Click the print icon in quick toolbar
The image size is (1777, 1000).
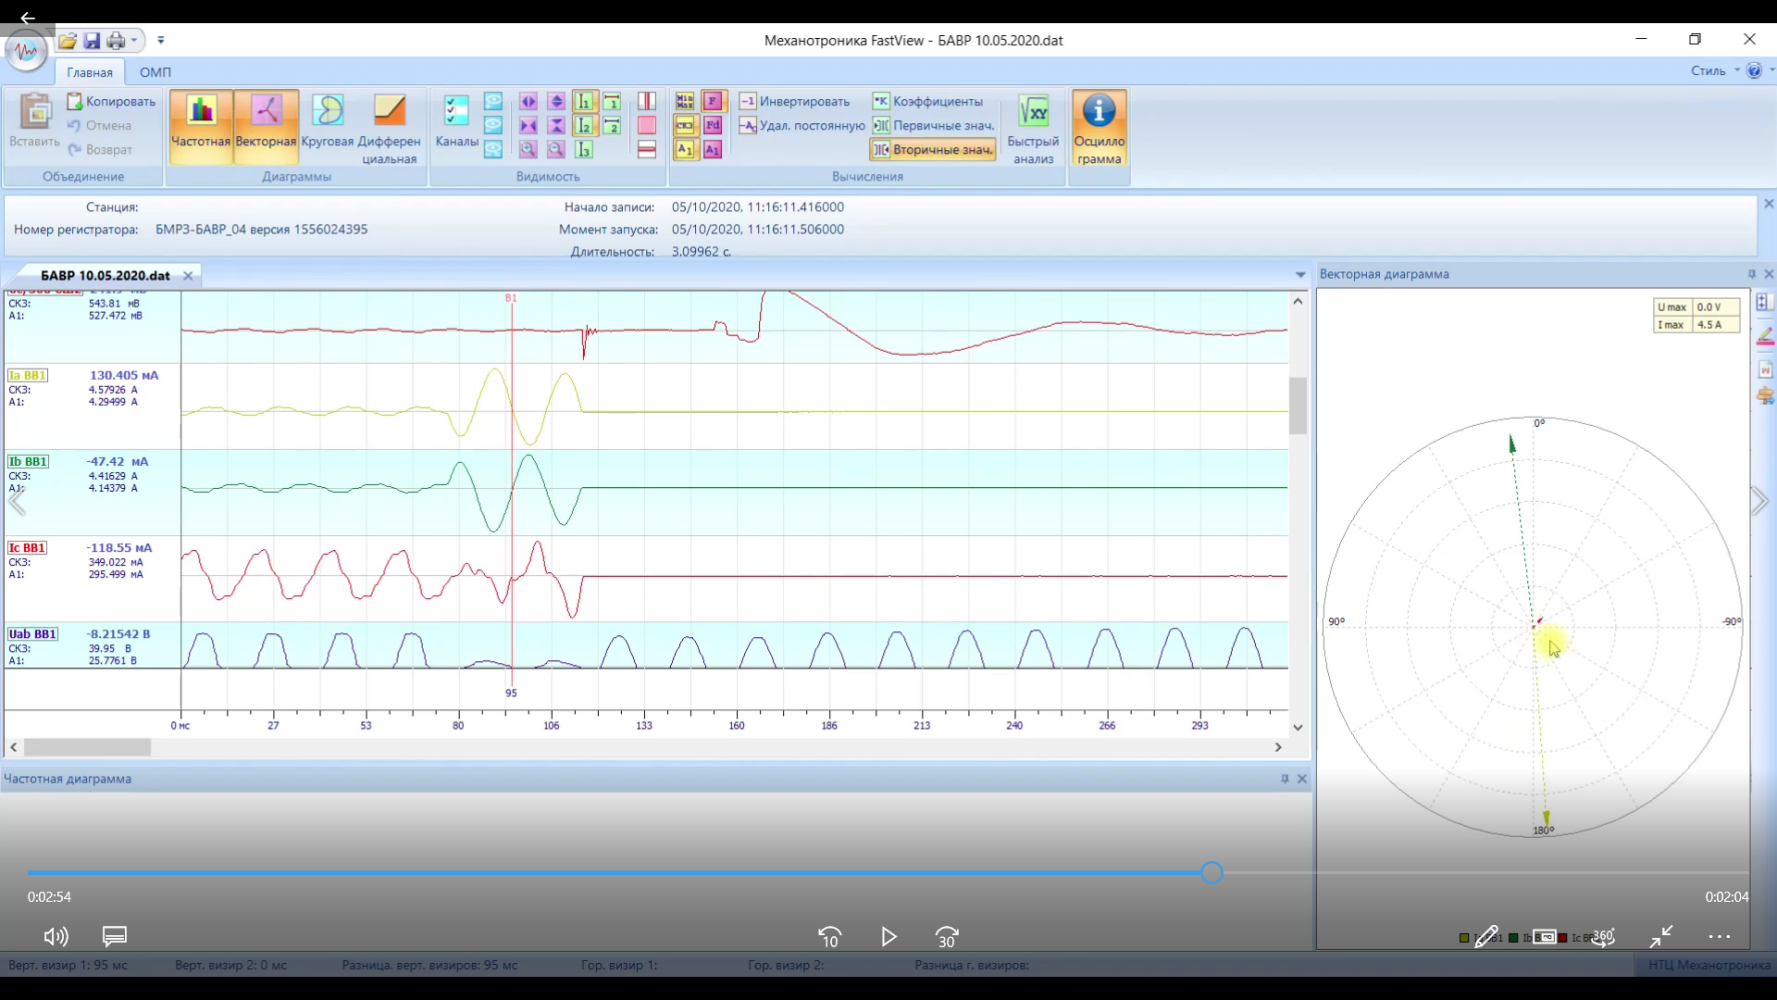(116, 41)
